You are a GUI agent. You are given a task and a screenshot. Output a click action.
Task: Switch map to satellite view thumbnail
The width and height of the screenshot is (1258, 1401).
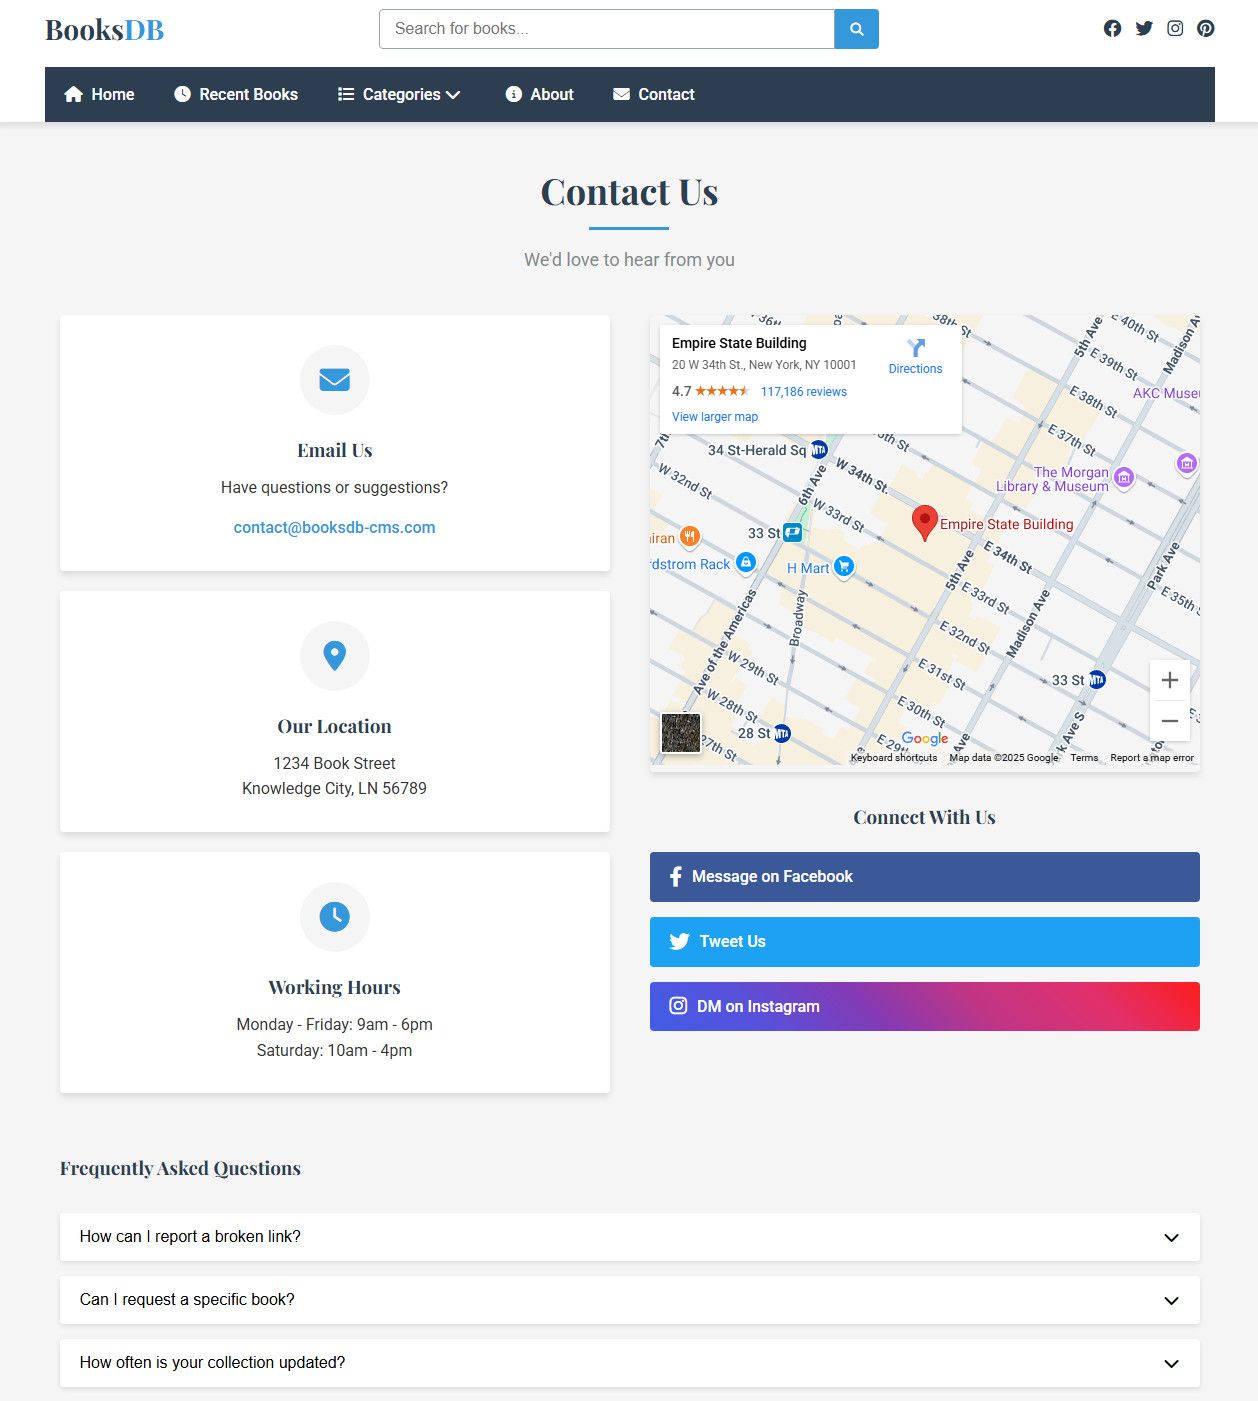(681, 733)
